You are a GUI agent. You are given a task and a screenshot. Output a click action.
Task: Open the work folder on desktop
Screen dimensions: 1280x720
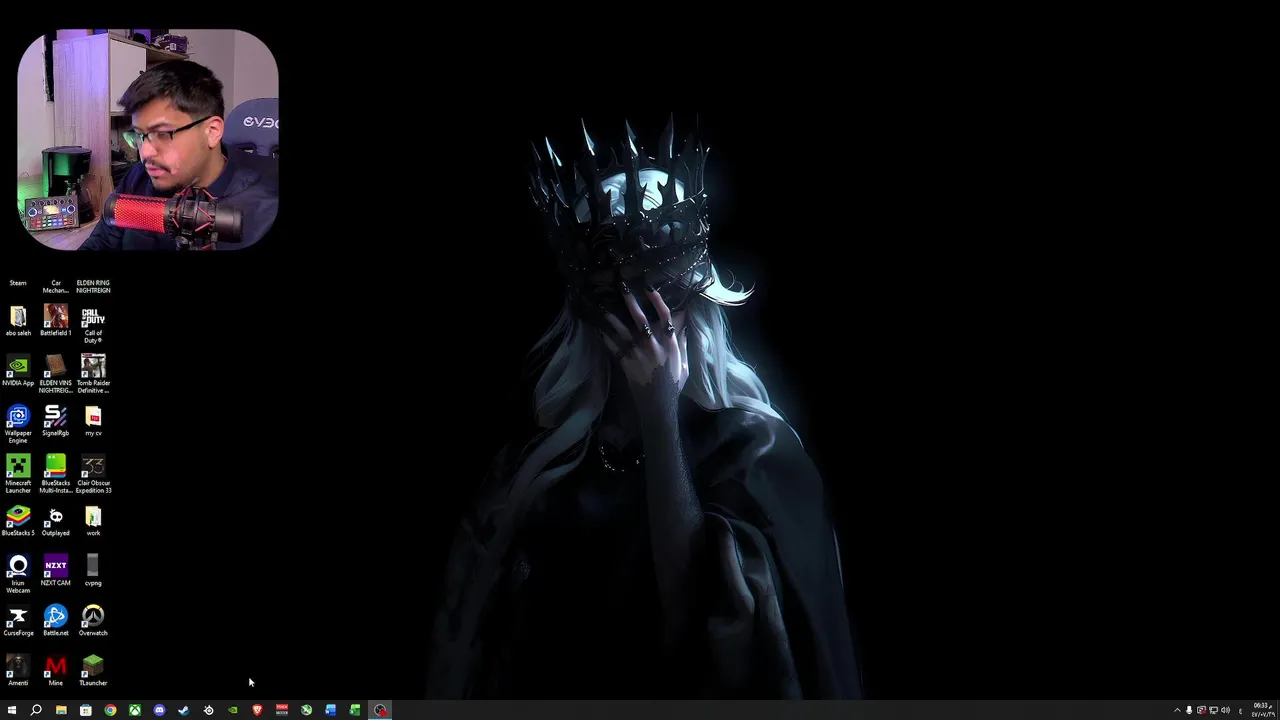click(93, 521)
